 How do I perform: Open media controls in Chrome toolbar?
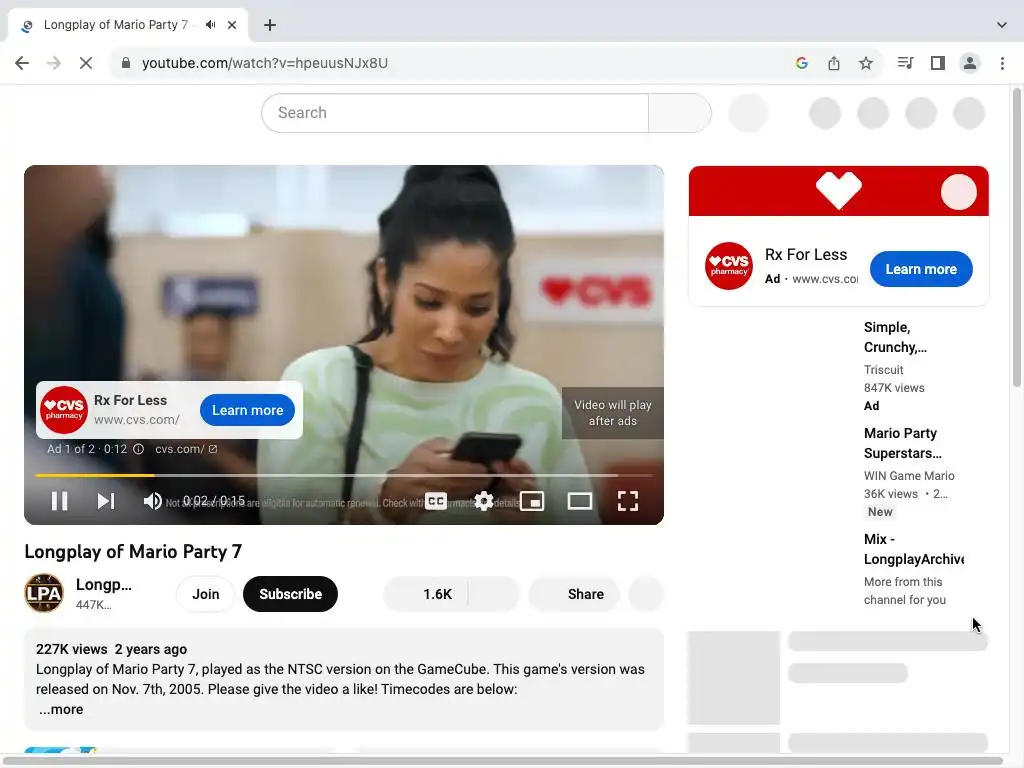905,63
